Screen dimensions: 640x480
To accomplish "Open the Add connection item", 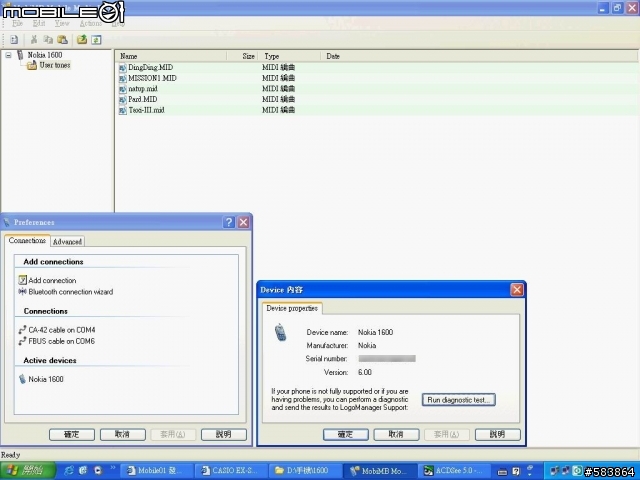I will coord(51,281).
